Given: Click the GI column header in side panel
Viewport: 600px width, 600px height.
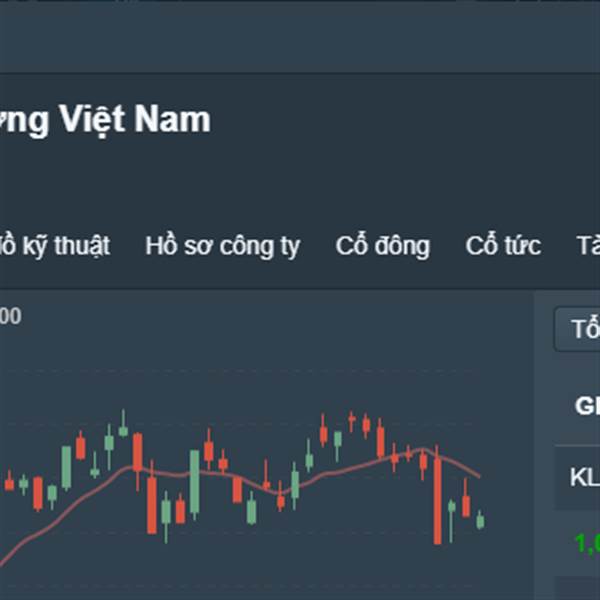Looking at the screenshot, I should [x=587, y=406].
